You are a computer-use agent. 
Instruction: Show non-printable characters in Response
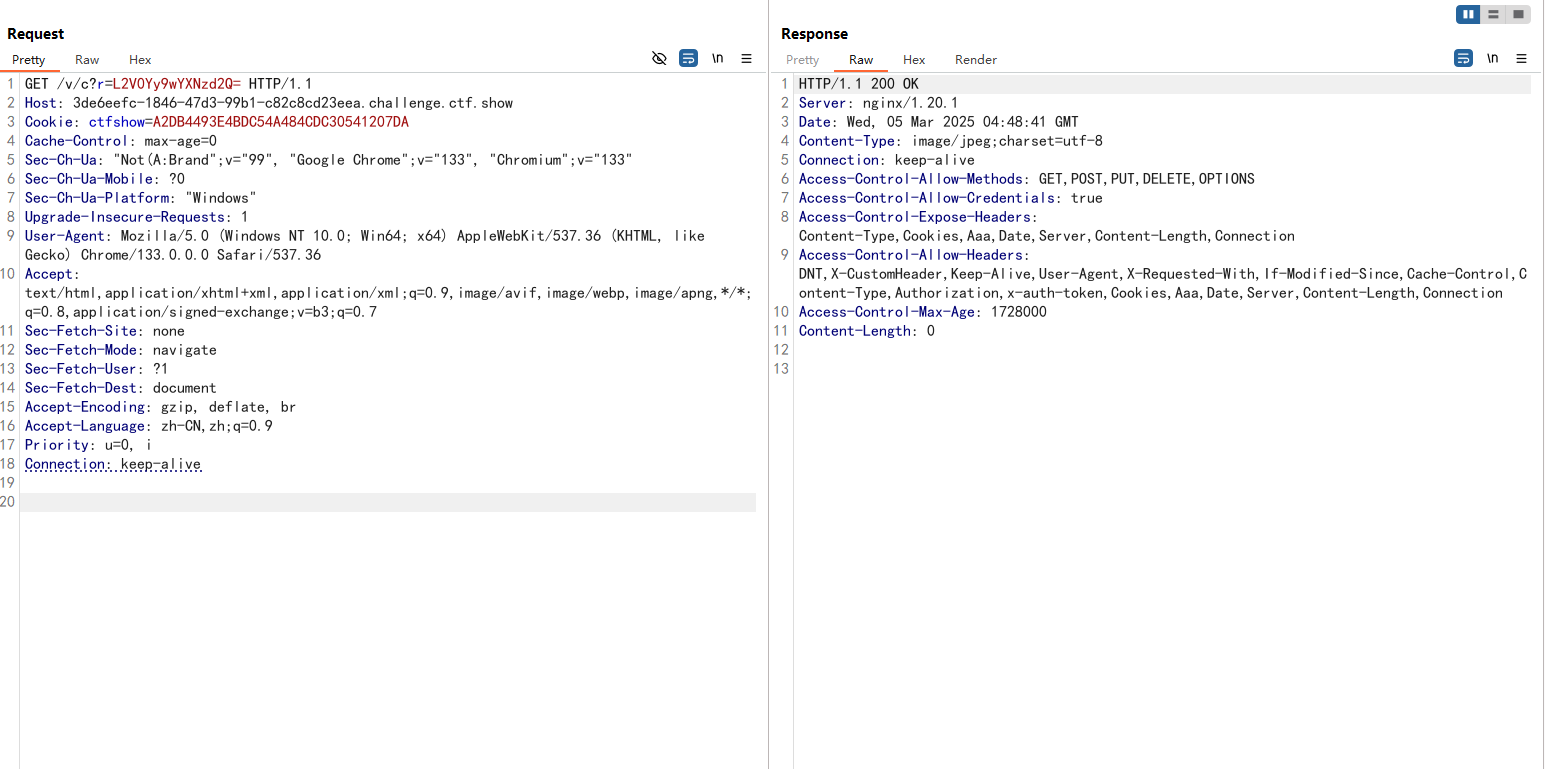1492,59
